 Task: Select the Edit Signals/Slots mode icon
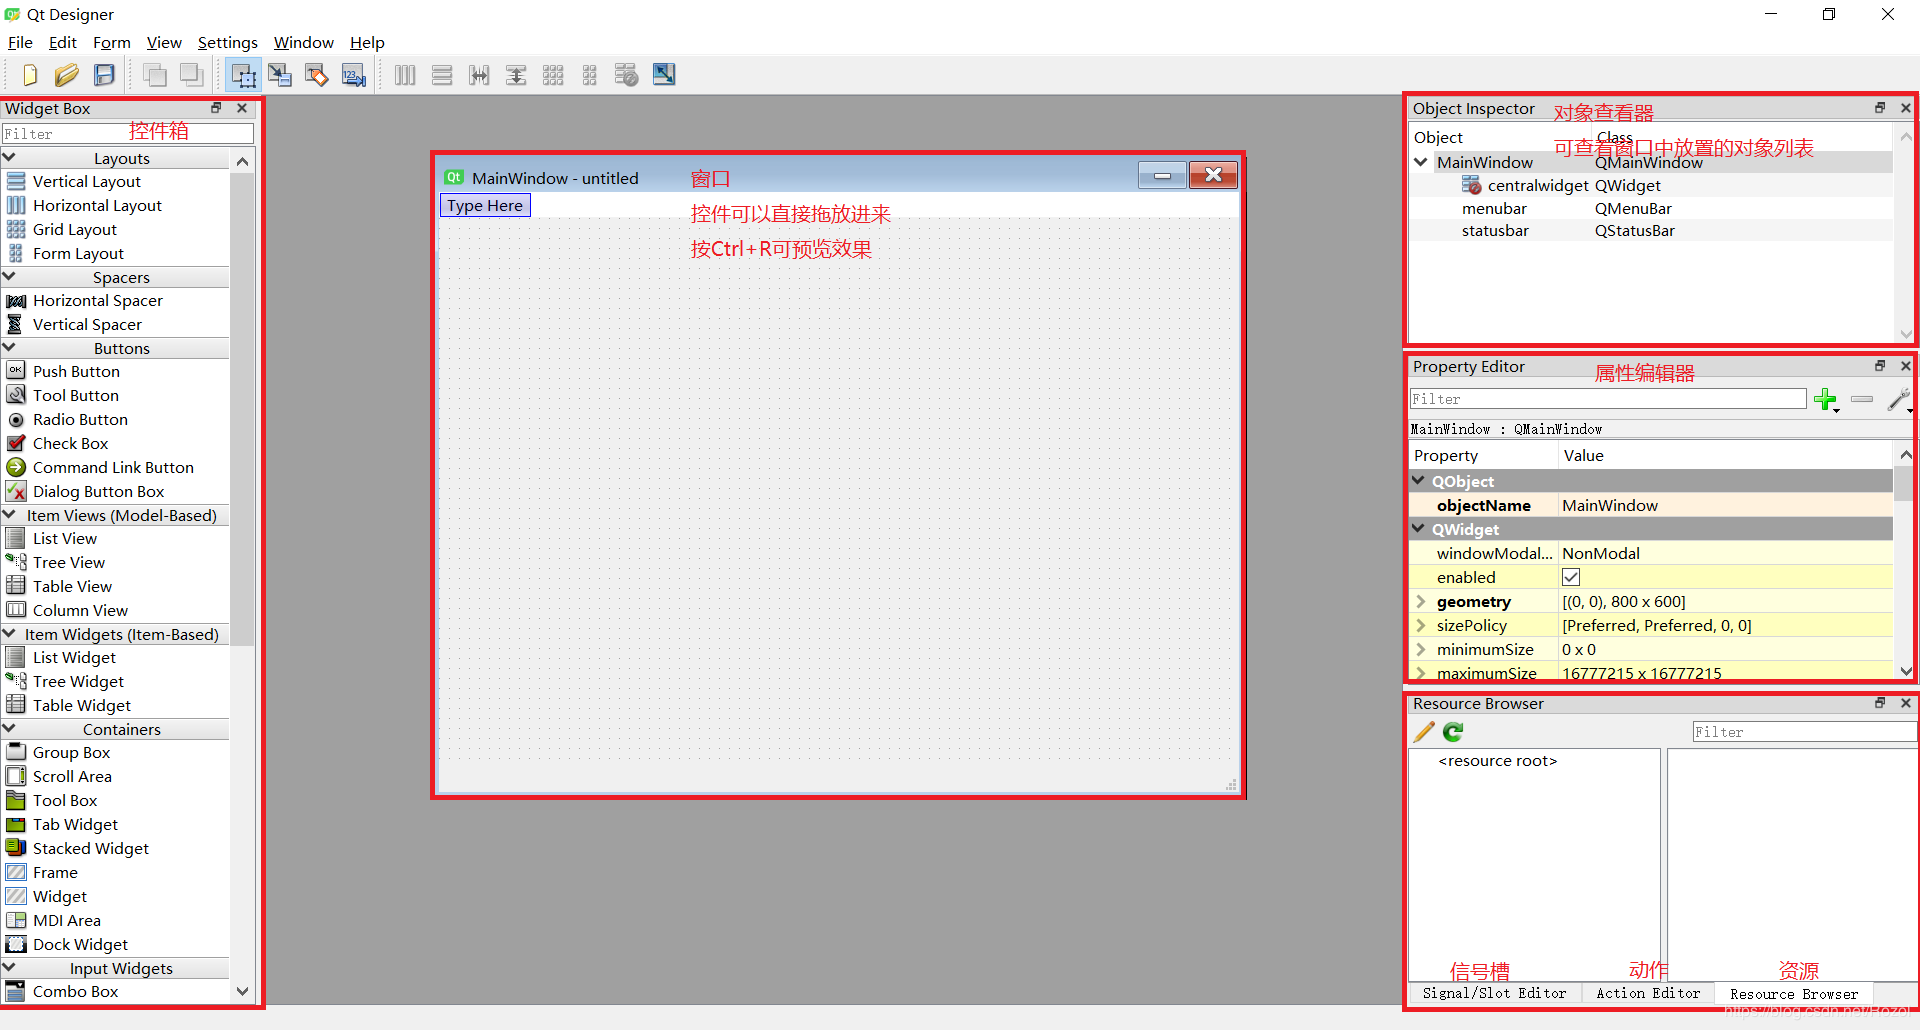click(279, 74)
